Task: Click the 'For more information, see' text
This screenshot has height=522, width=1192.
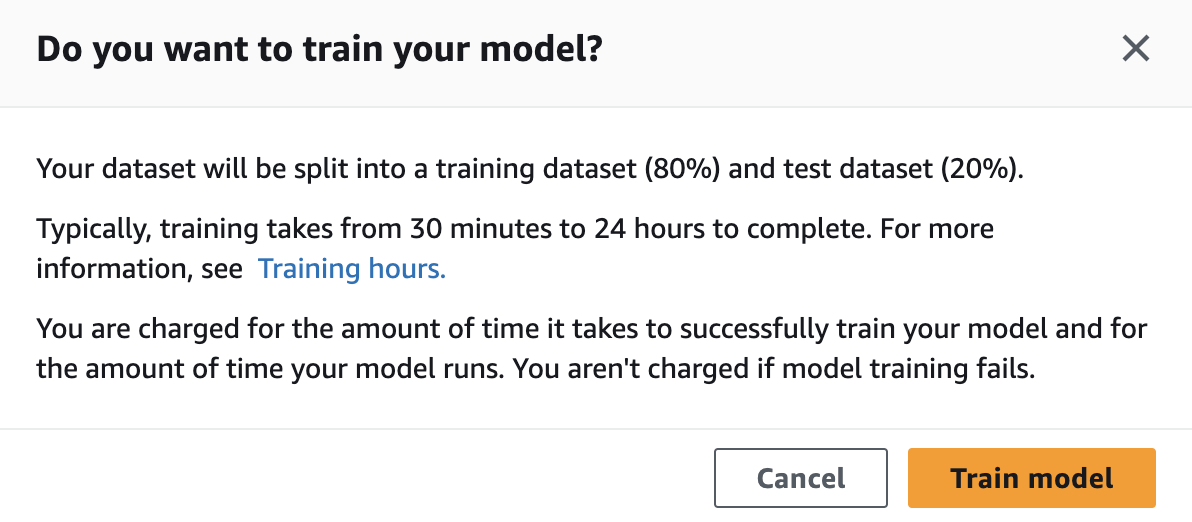Action: point(515,248)
